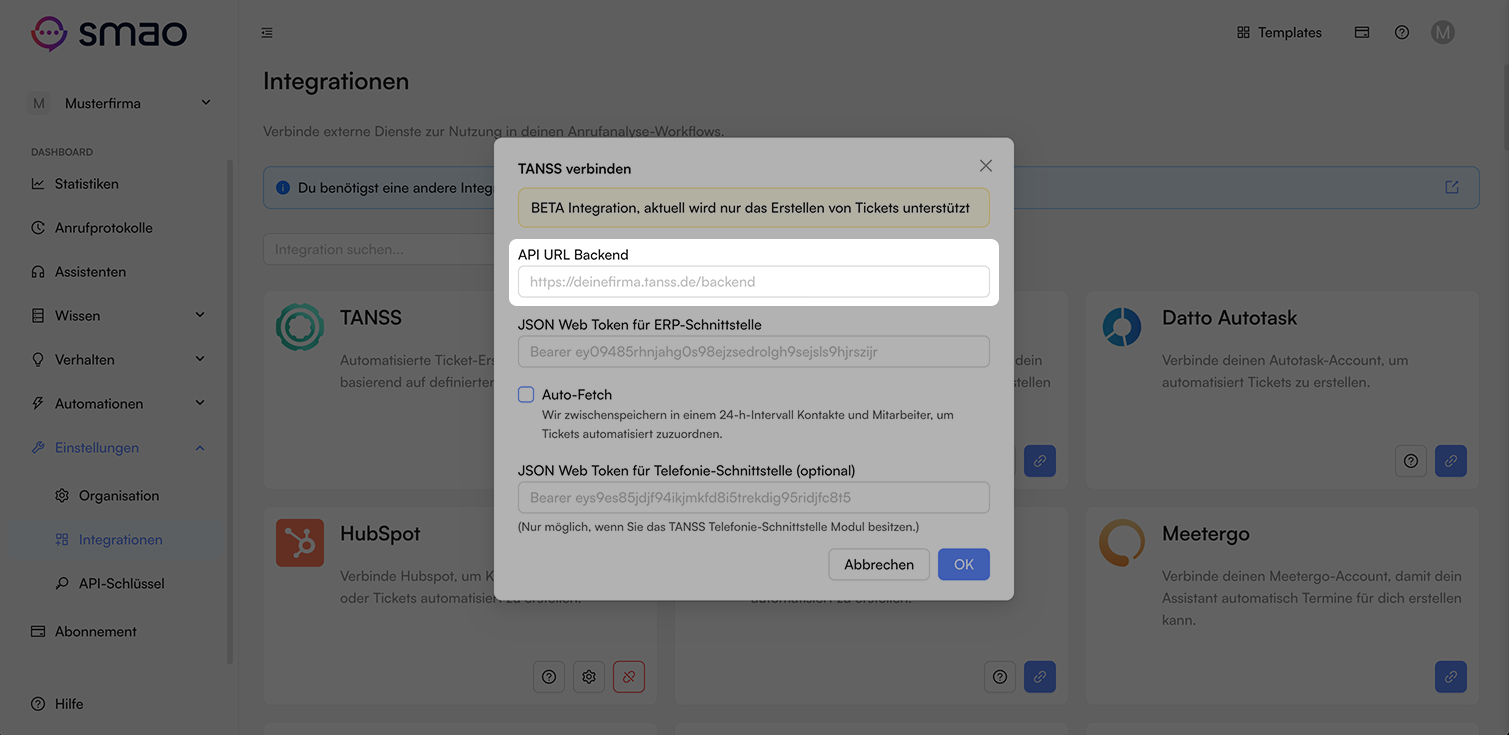Click the TANSS logo
This screenshot has width=1509, height=735.
point(300,328)
